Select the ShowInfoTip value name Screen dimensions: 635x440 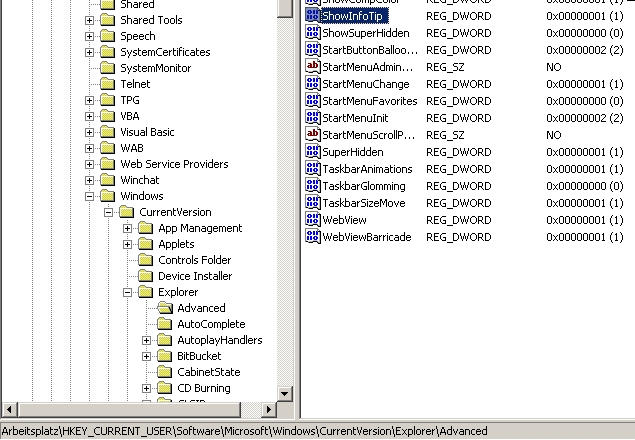[x=352, y=16]
